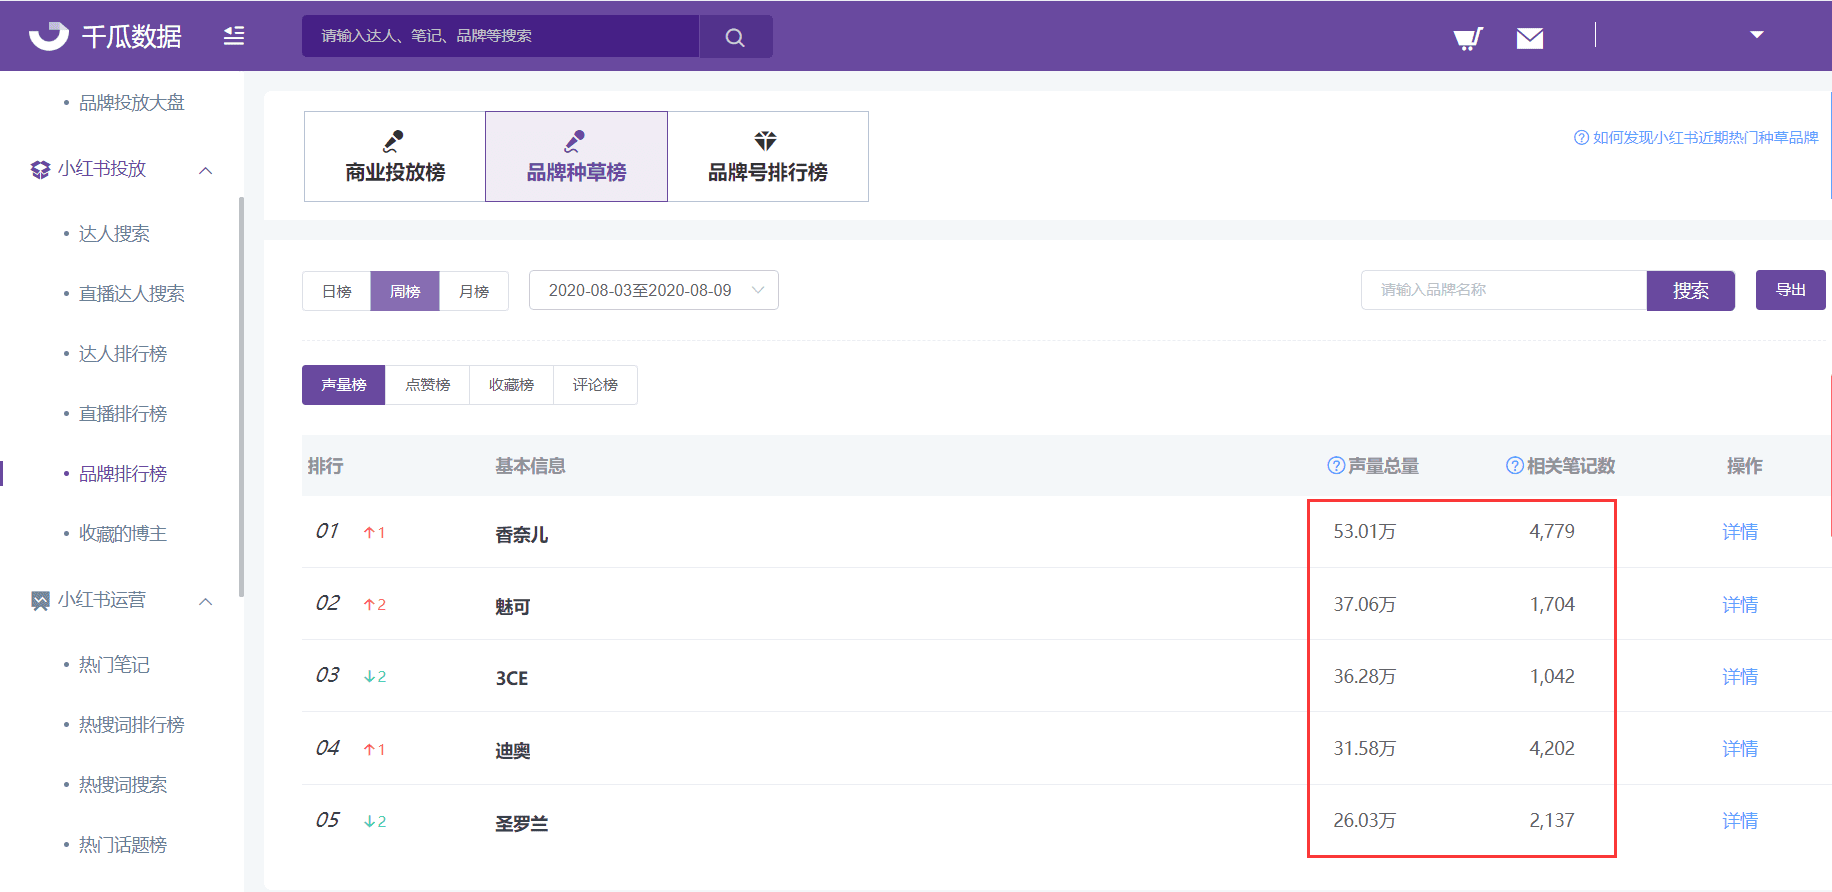Image resolution: width=1832 pixels, height=892 pixels.
Task: Click the brand name 魅可
Action: (513, 607)
